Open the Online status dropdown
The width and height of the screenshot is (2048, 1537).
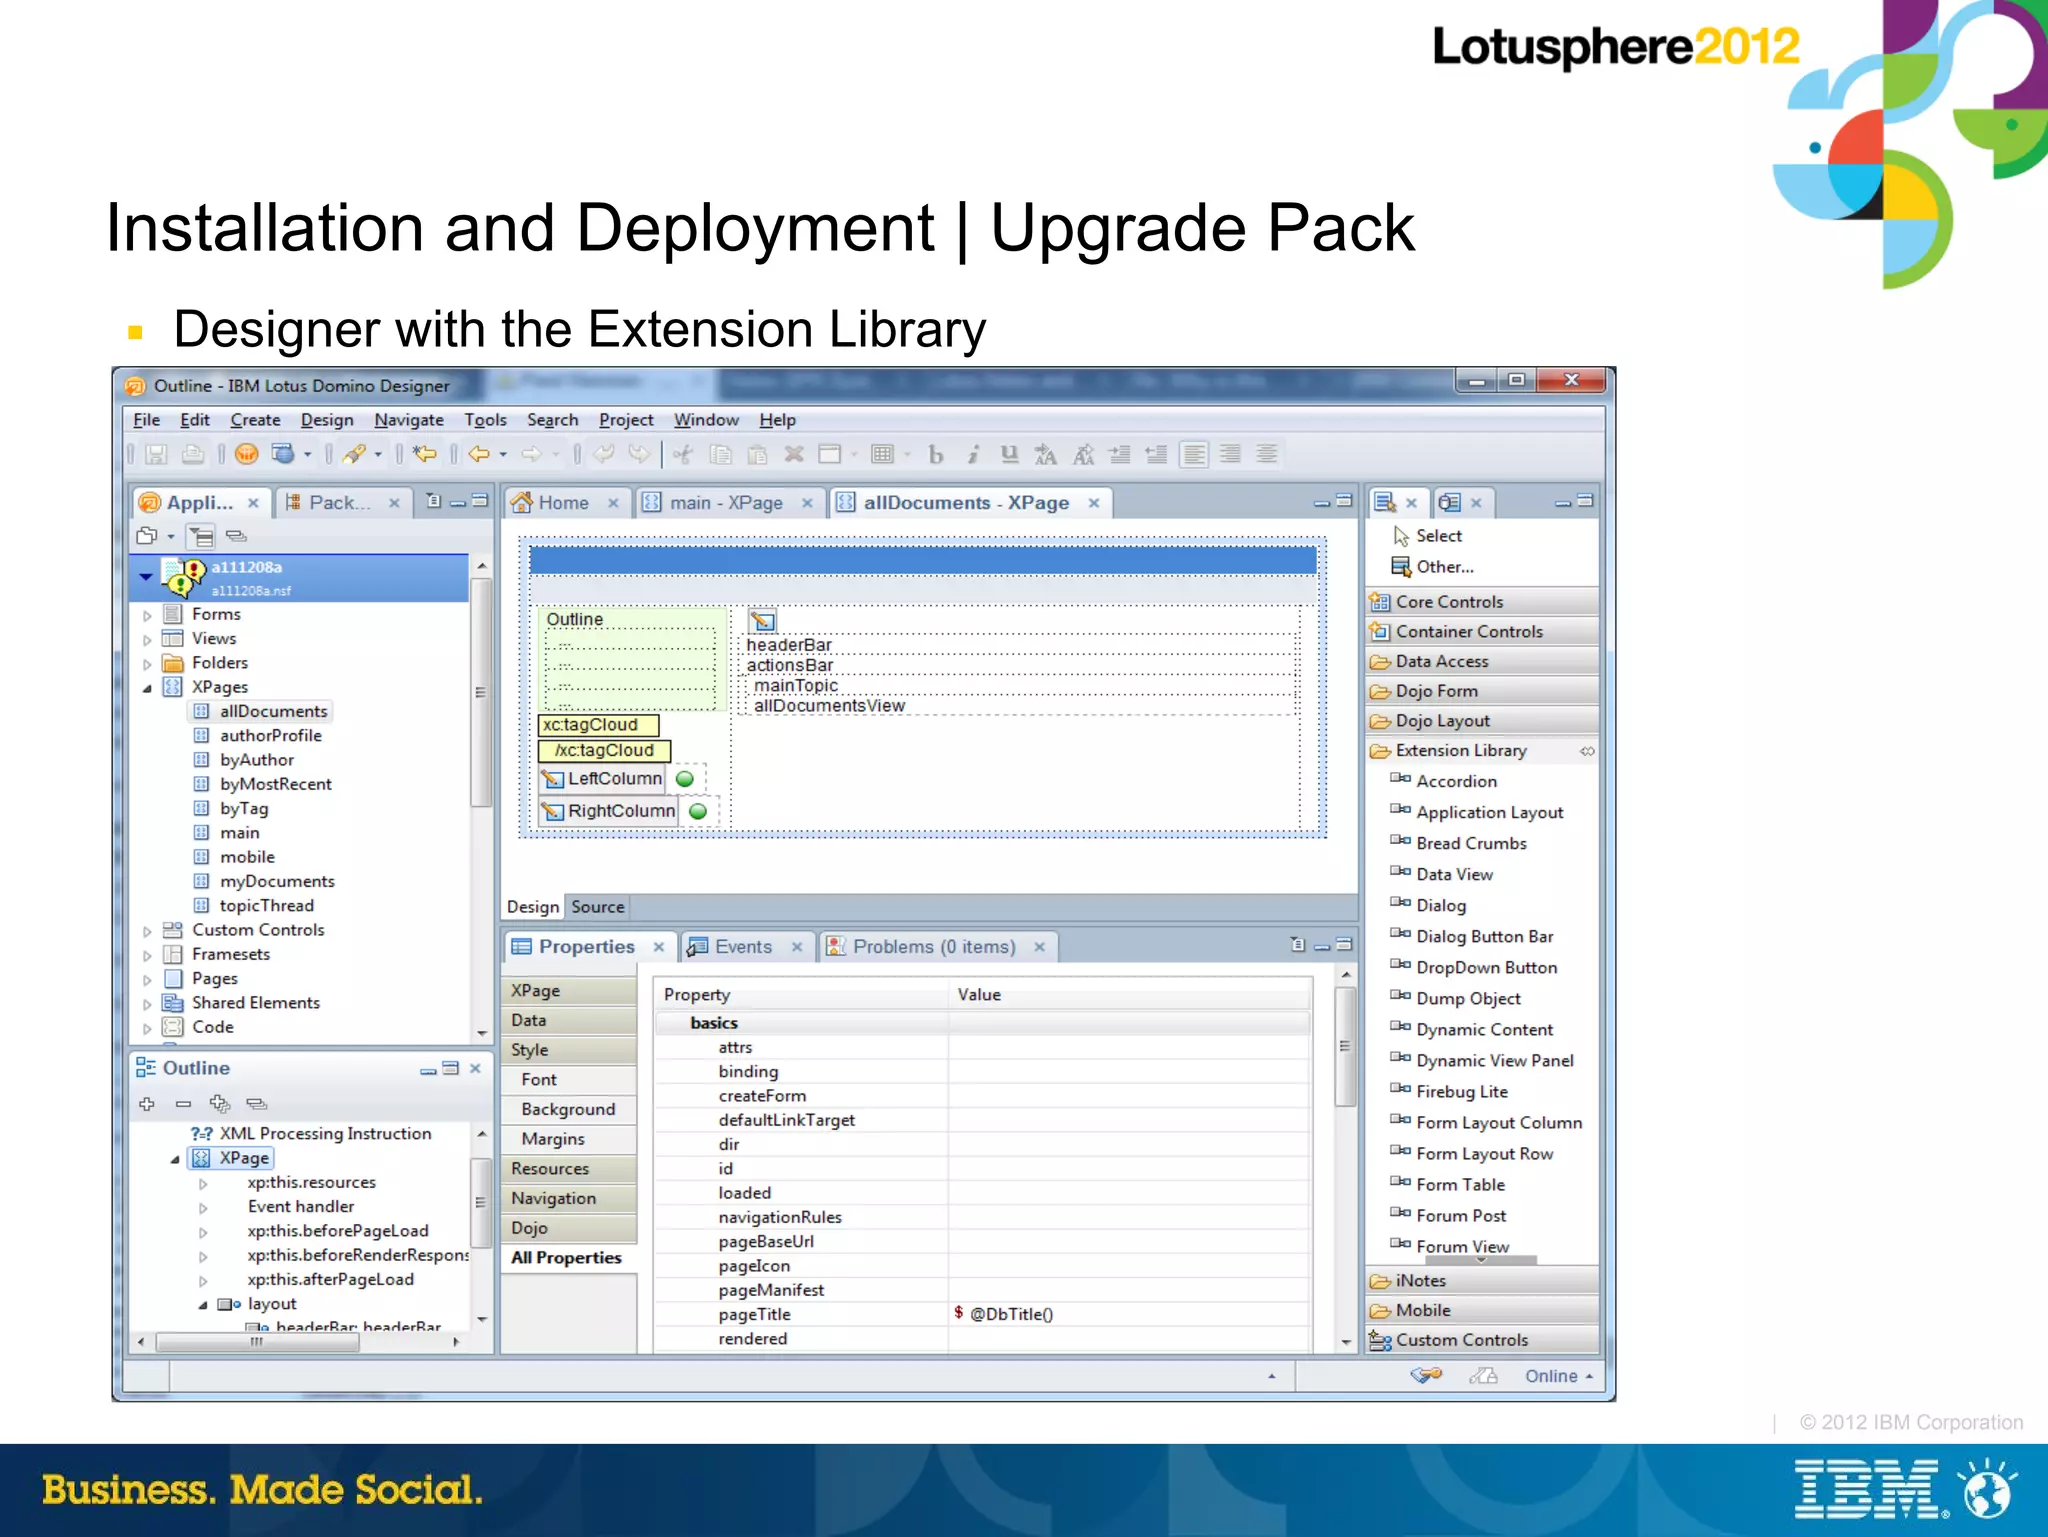[1558, 1376]
